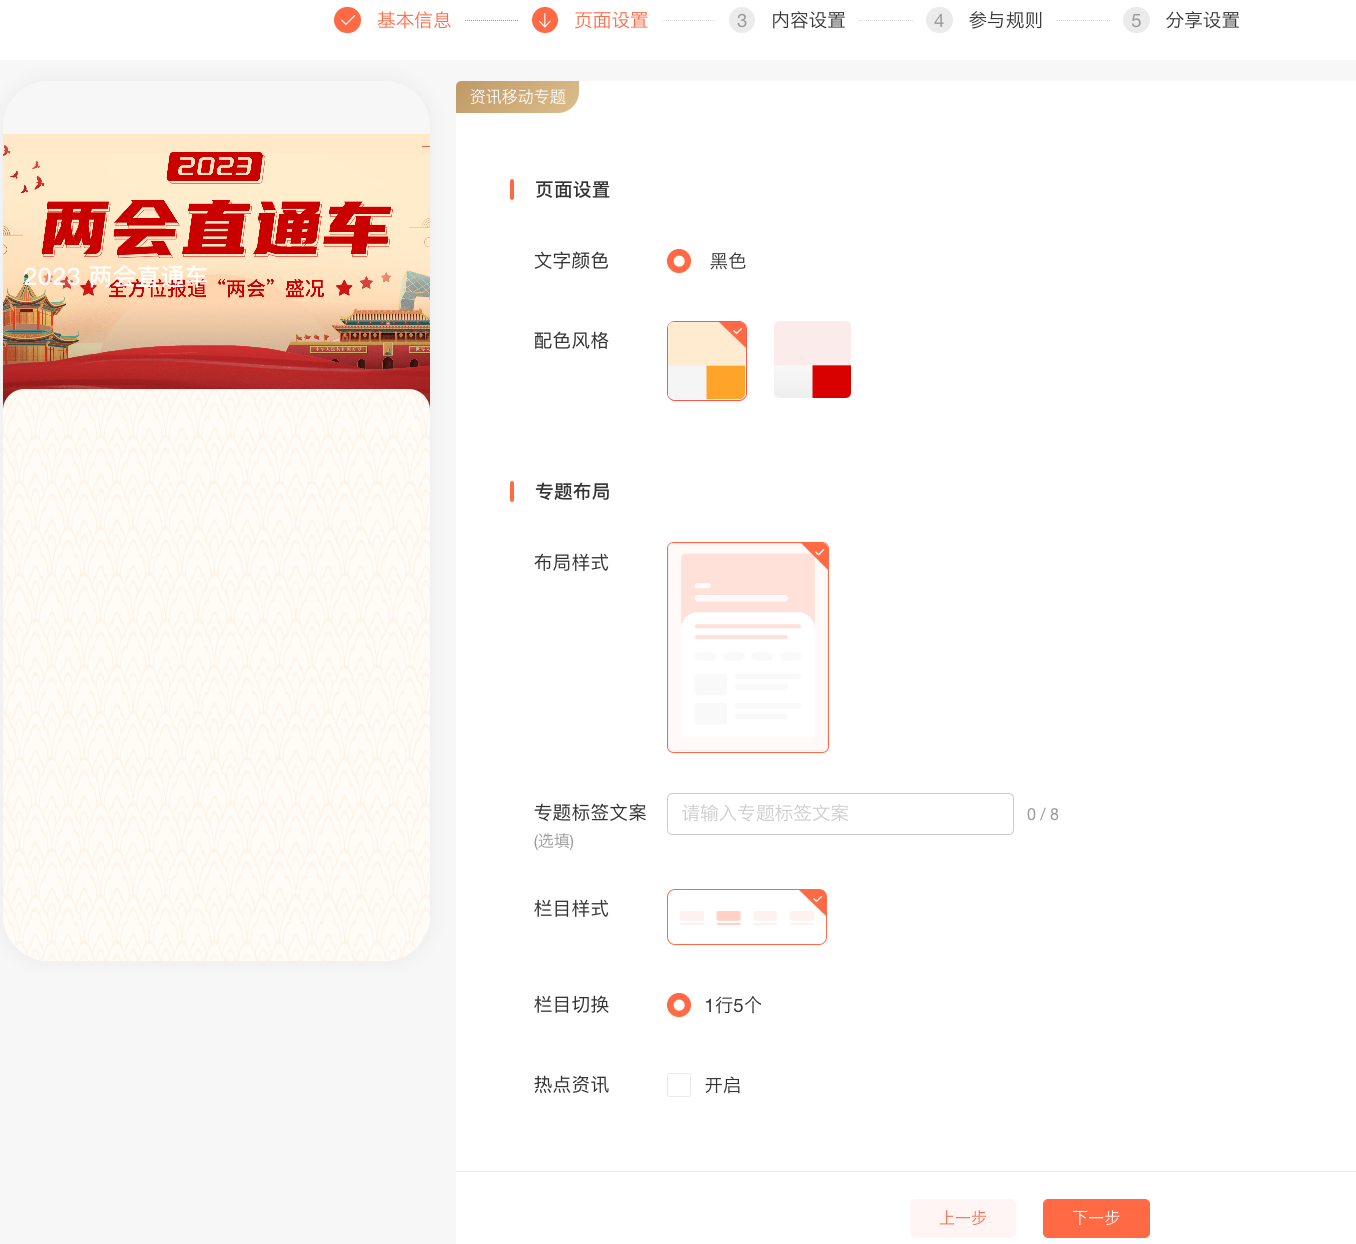Click the step 5 circle icon

point(1136,20)
